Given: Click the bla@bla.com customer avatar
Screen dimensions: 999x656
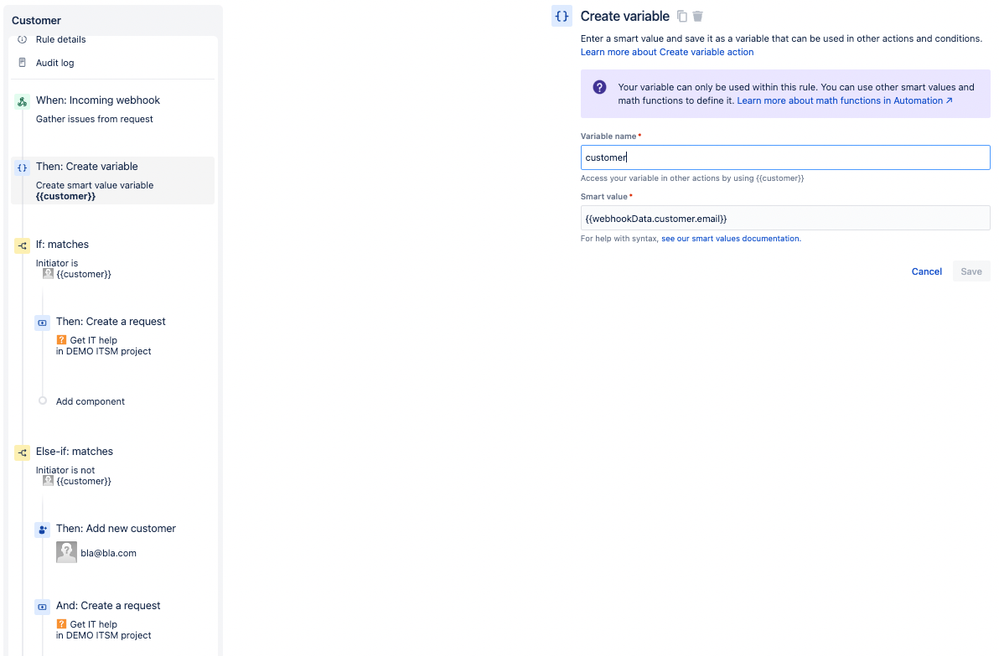Looking at the screenshot, I should click(x=66, y=551).
